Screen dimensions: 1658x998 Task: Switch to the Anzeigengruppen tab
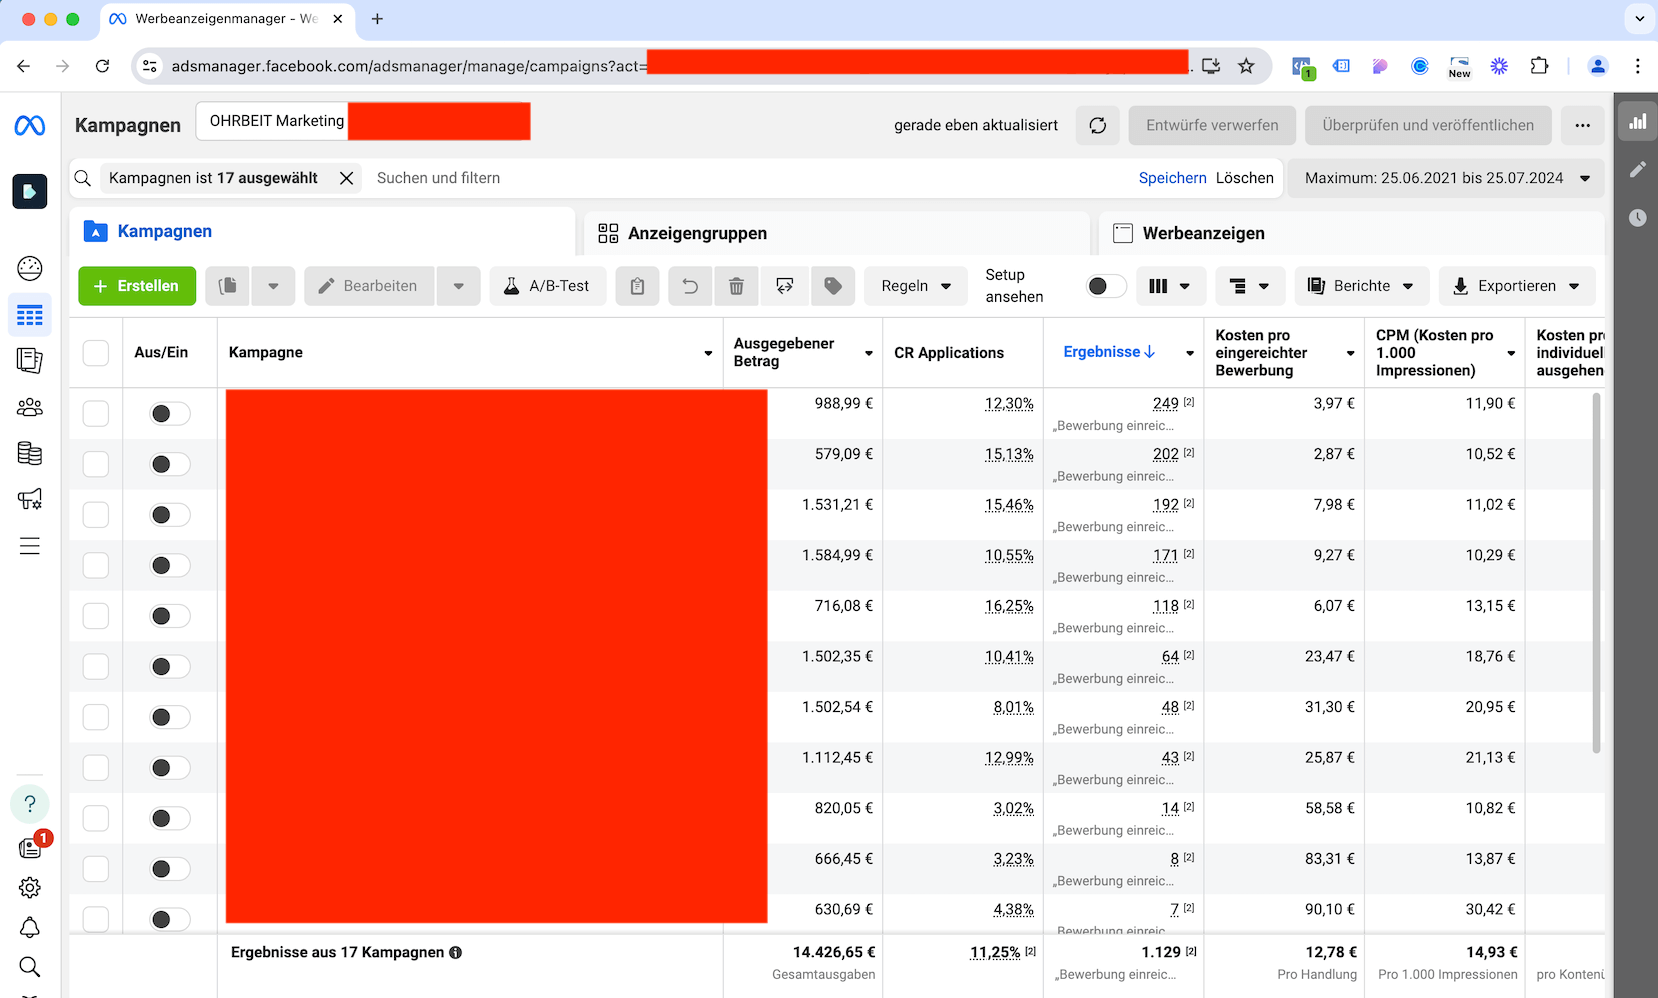pos(697,233)
